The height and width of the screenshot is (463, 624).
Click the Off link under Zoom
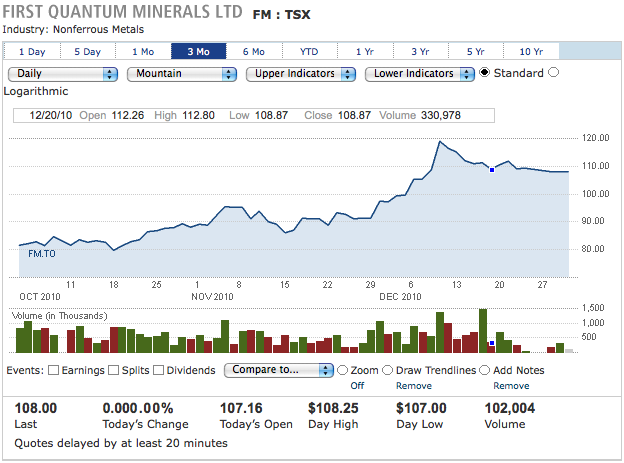(x=357, y=386)
